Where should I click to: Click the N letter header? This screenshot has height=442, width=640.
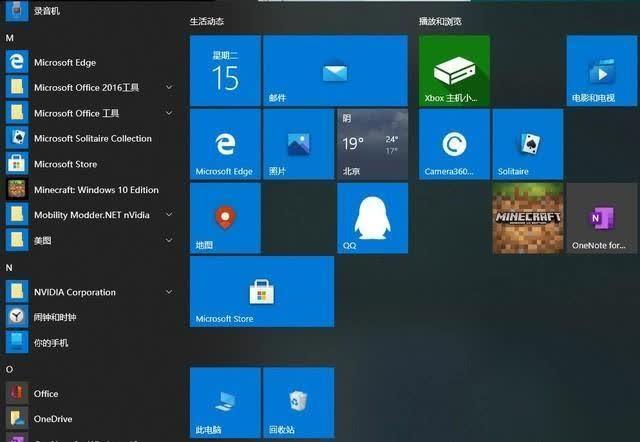point(9,268)
